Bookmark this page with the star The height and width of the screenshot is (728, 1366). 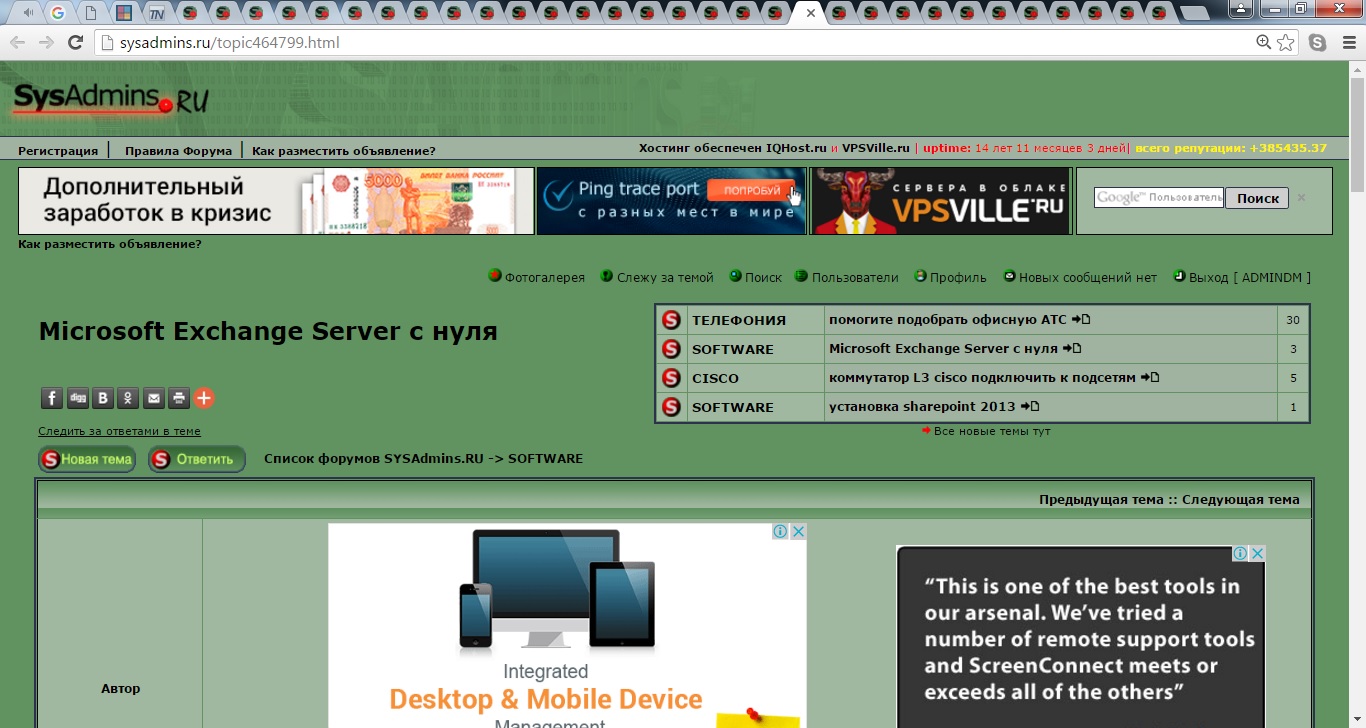1286,42
